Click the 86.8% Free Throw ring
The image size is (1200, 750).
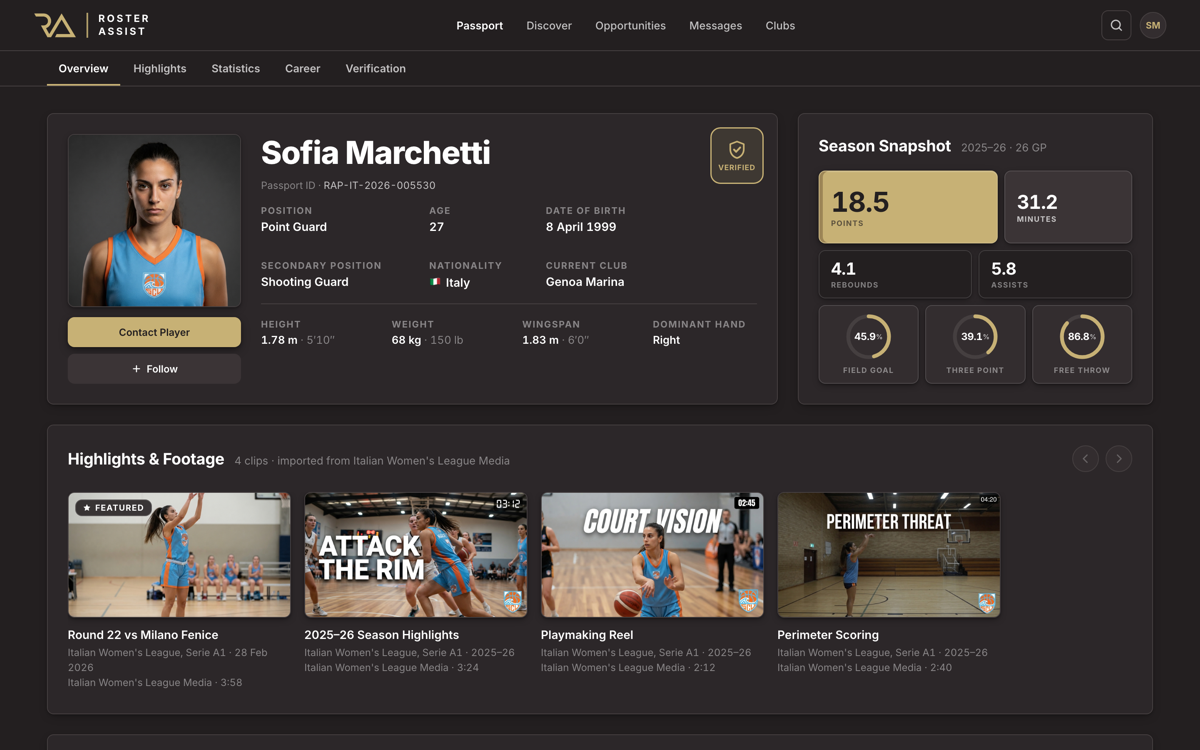coord(1082,337)
